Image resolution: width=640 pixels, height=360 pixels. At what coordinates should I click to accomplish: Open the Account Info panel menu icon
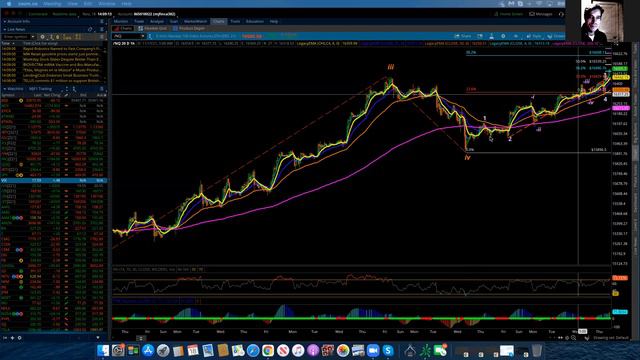coord(102,21)
